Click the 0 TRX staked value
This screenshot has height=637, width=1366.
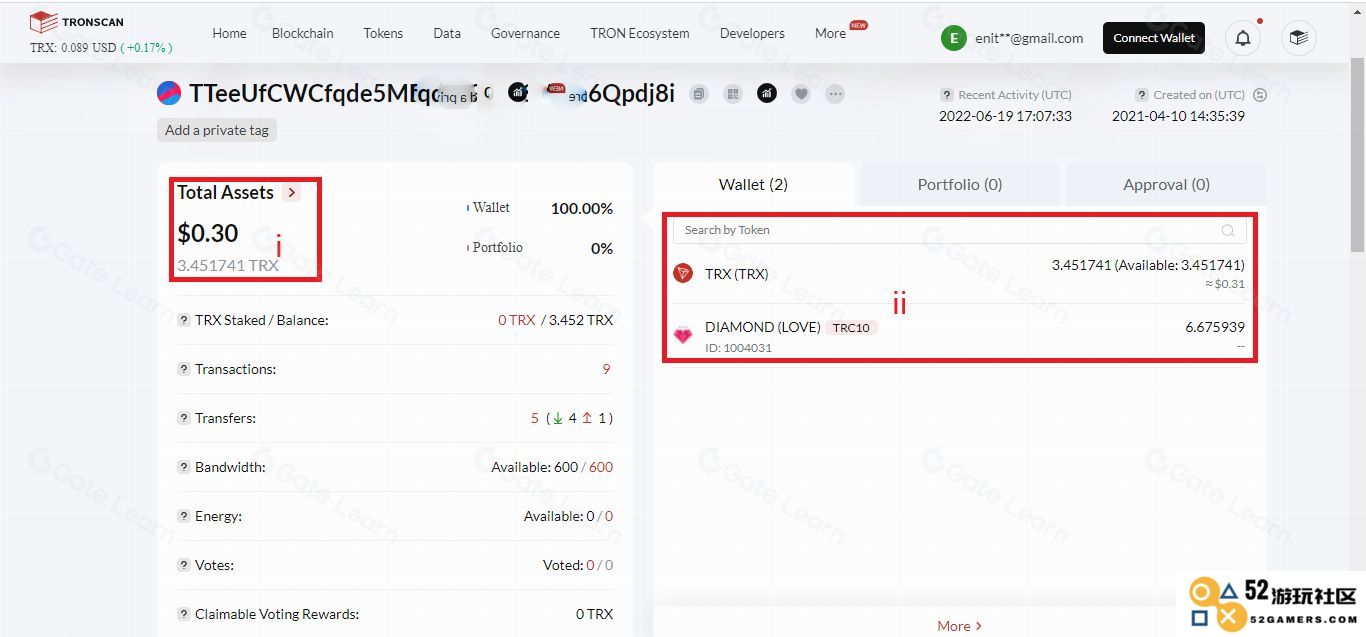pos(517,320)
